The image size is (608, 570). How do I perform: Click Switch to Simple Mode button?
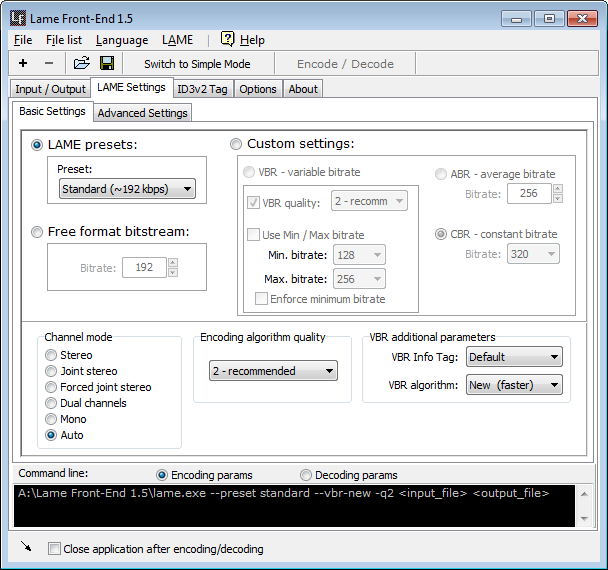(197, 64)
